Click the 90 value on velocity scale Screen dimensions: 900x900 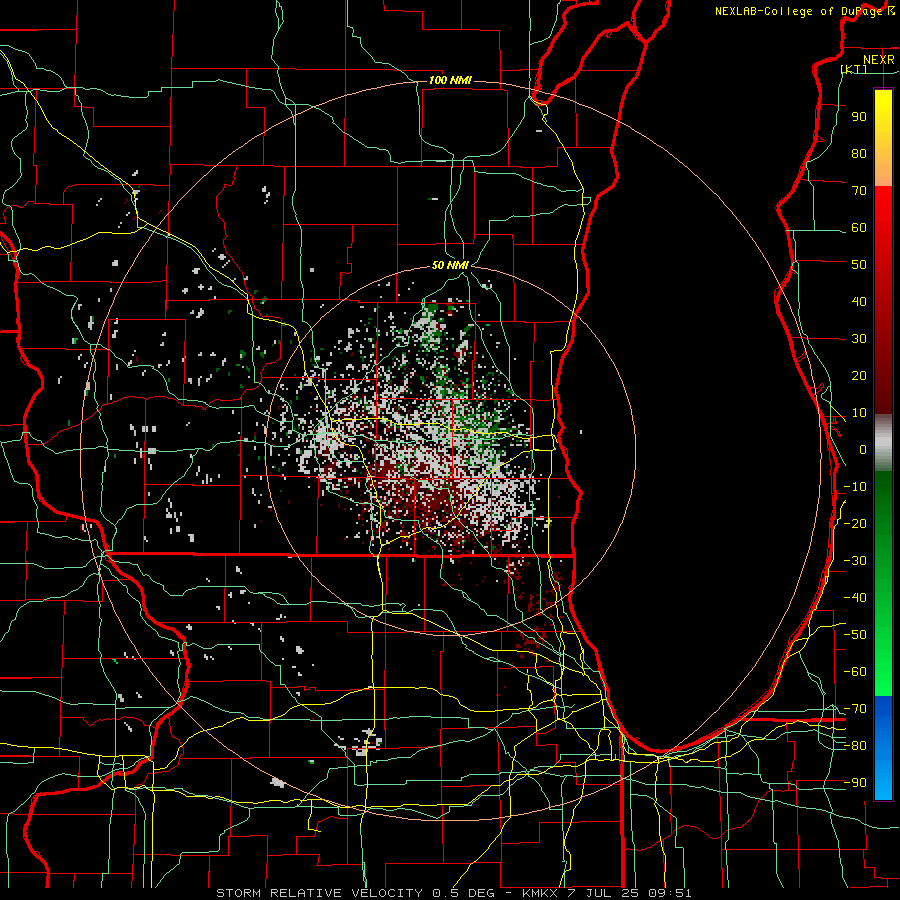(x=859, y=117)
